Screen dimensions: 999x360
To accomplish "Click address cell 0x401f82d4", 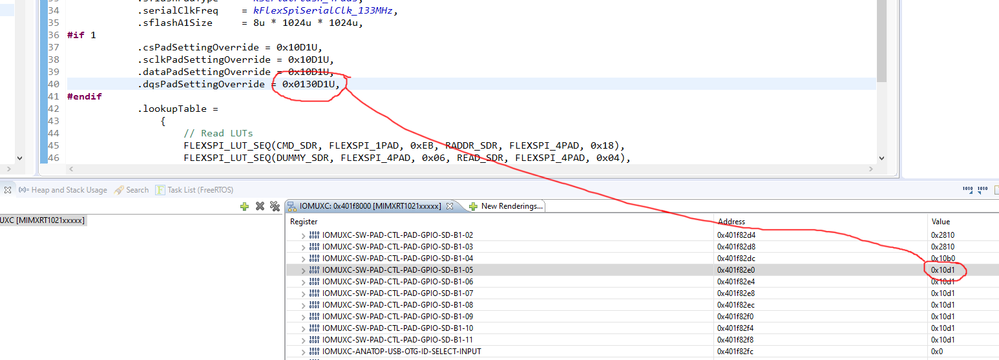I will (x=737, y=235).
